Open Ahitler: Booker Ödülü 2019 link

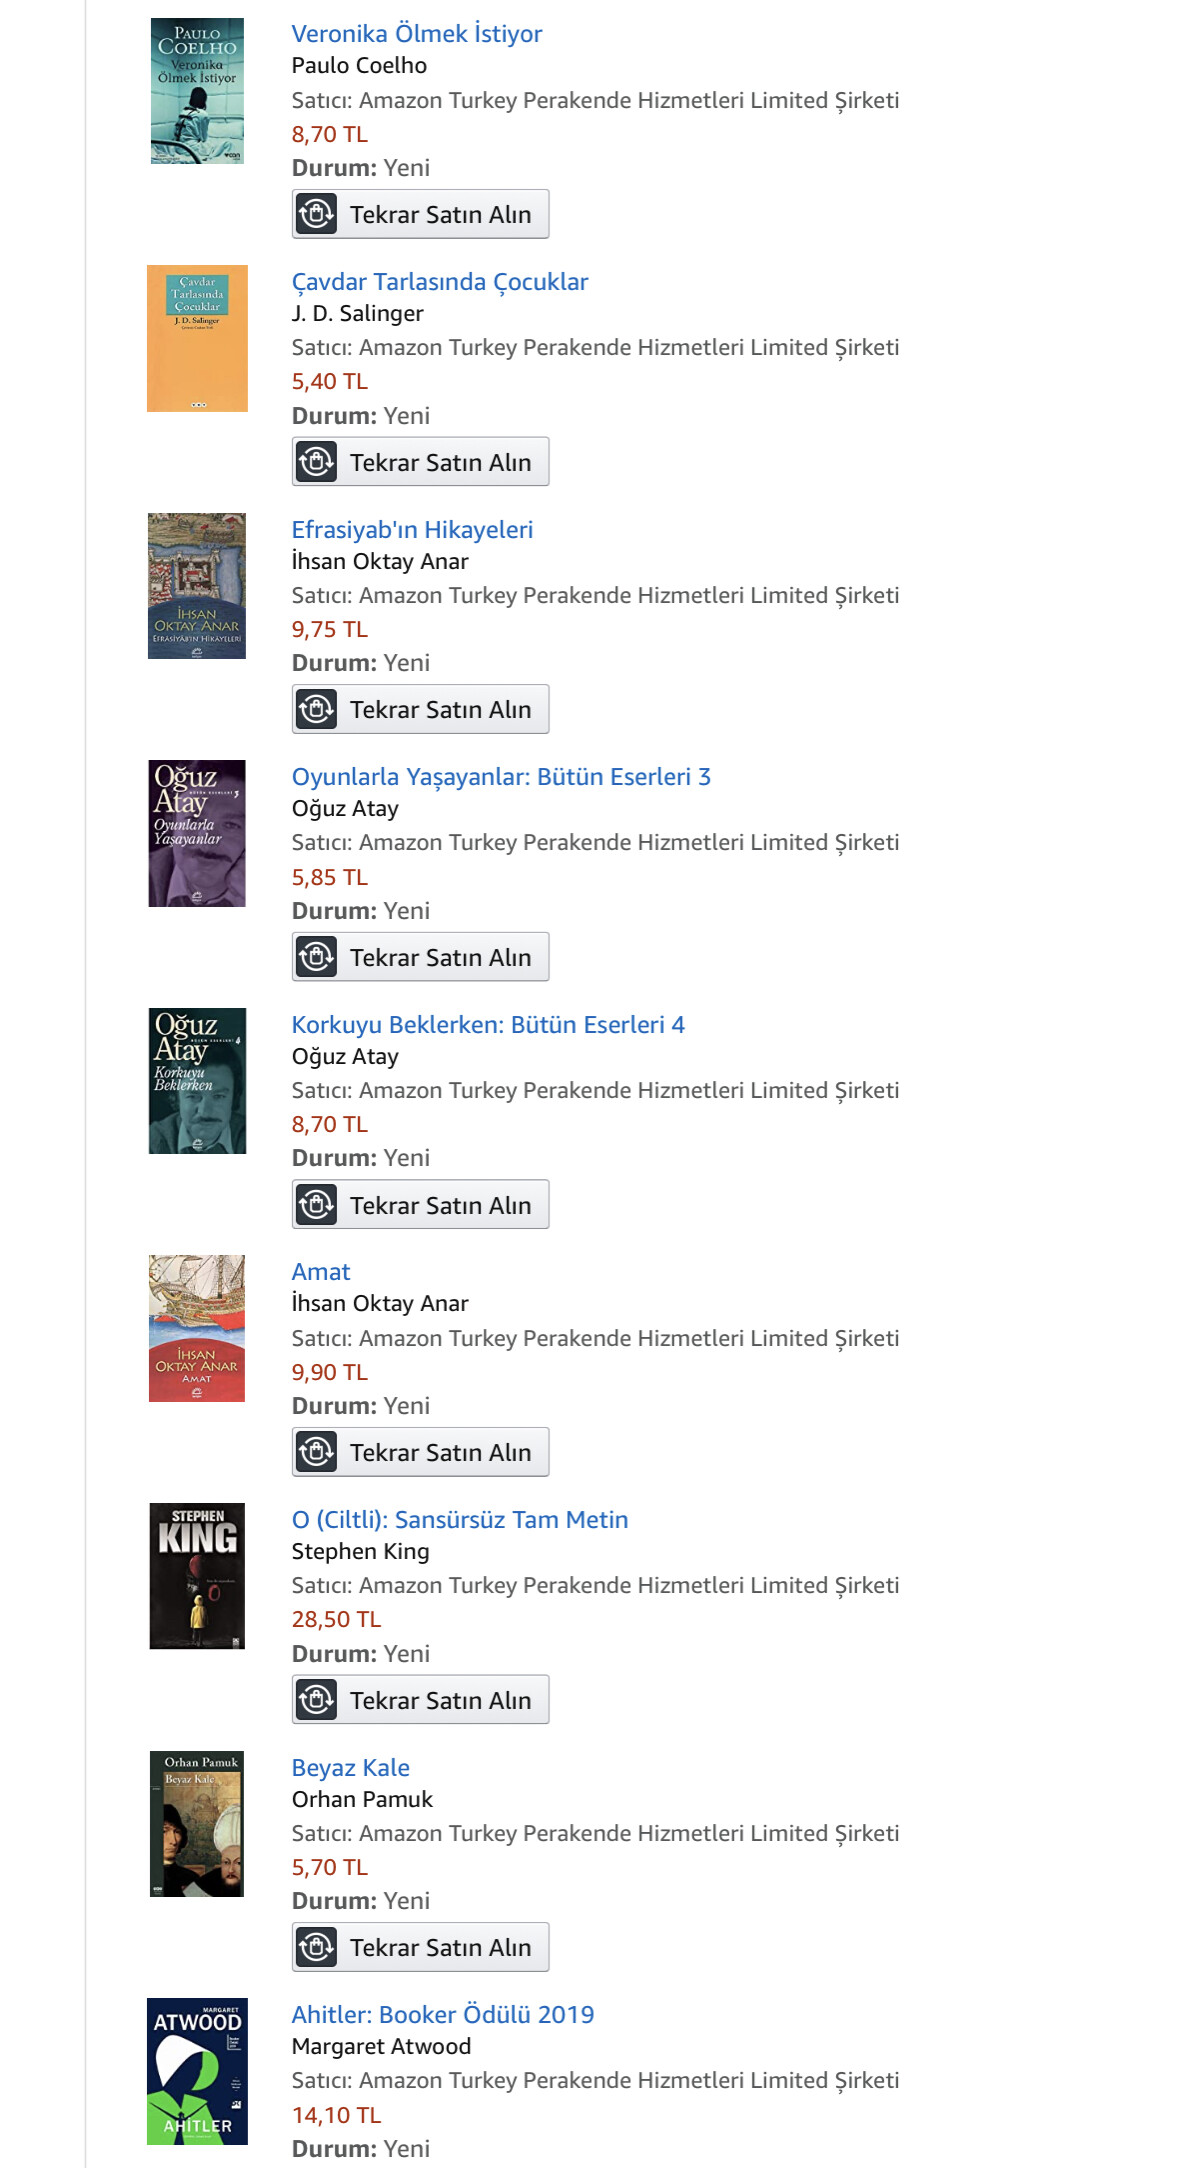442,2015
